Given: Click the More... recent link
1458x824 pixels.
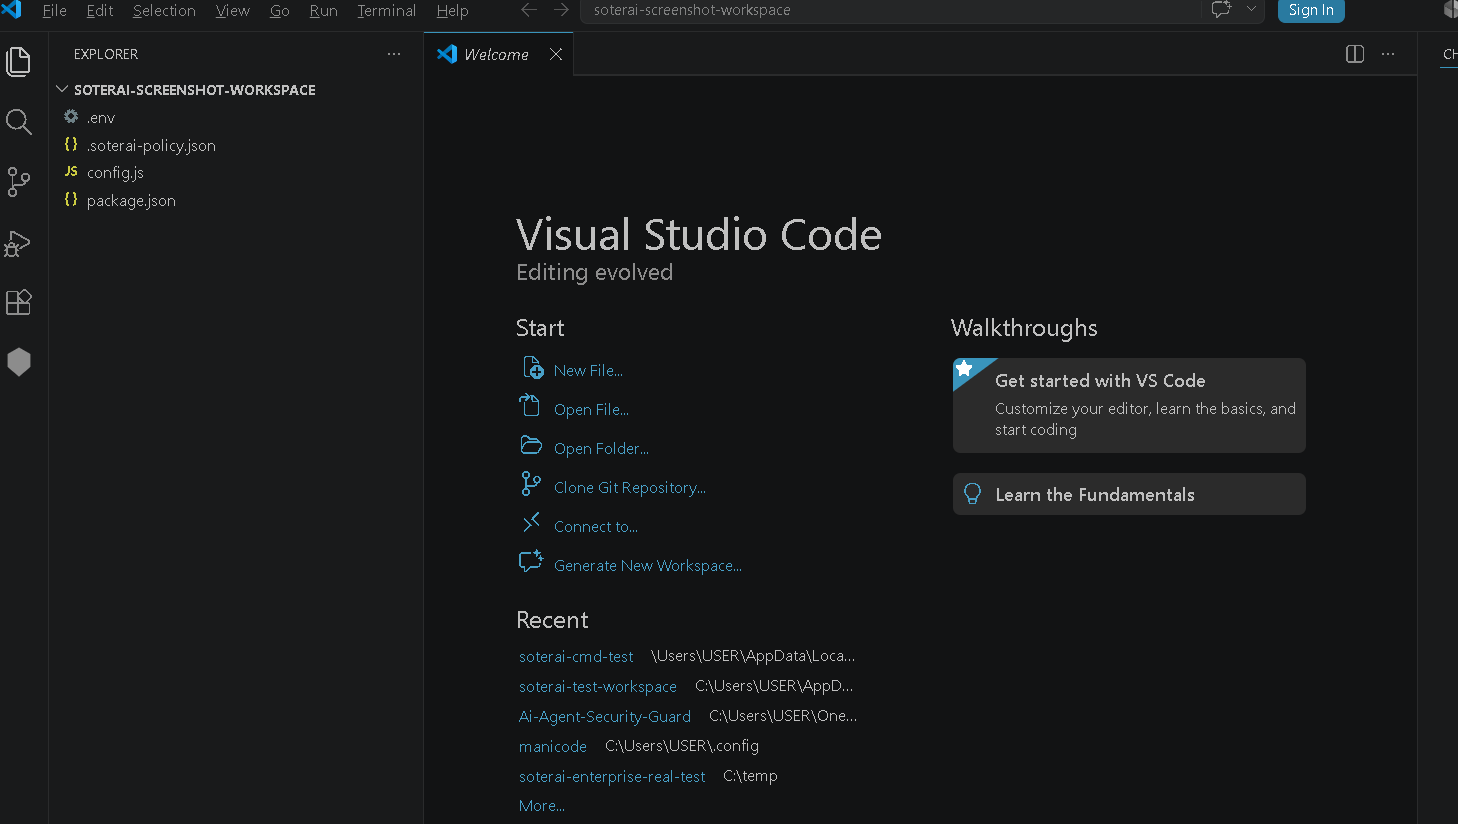Looking at the screenshot, I should pyautogui.click(x=542, y=806).
